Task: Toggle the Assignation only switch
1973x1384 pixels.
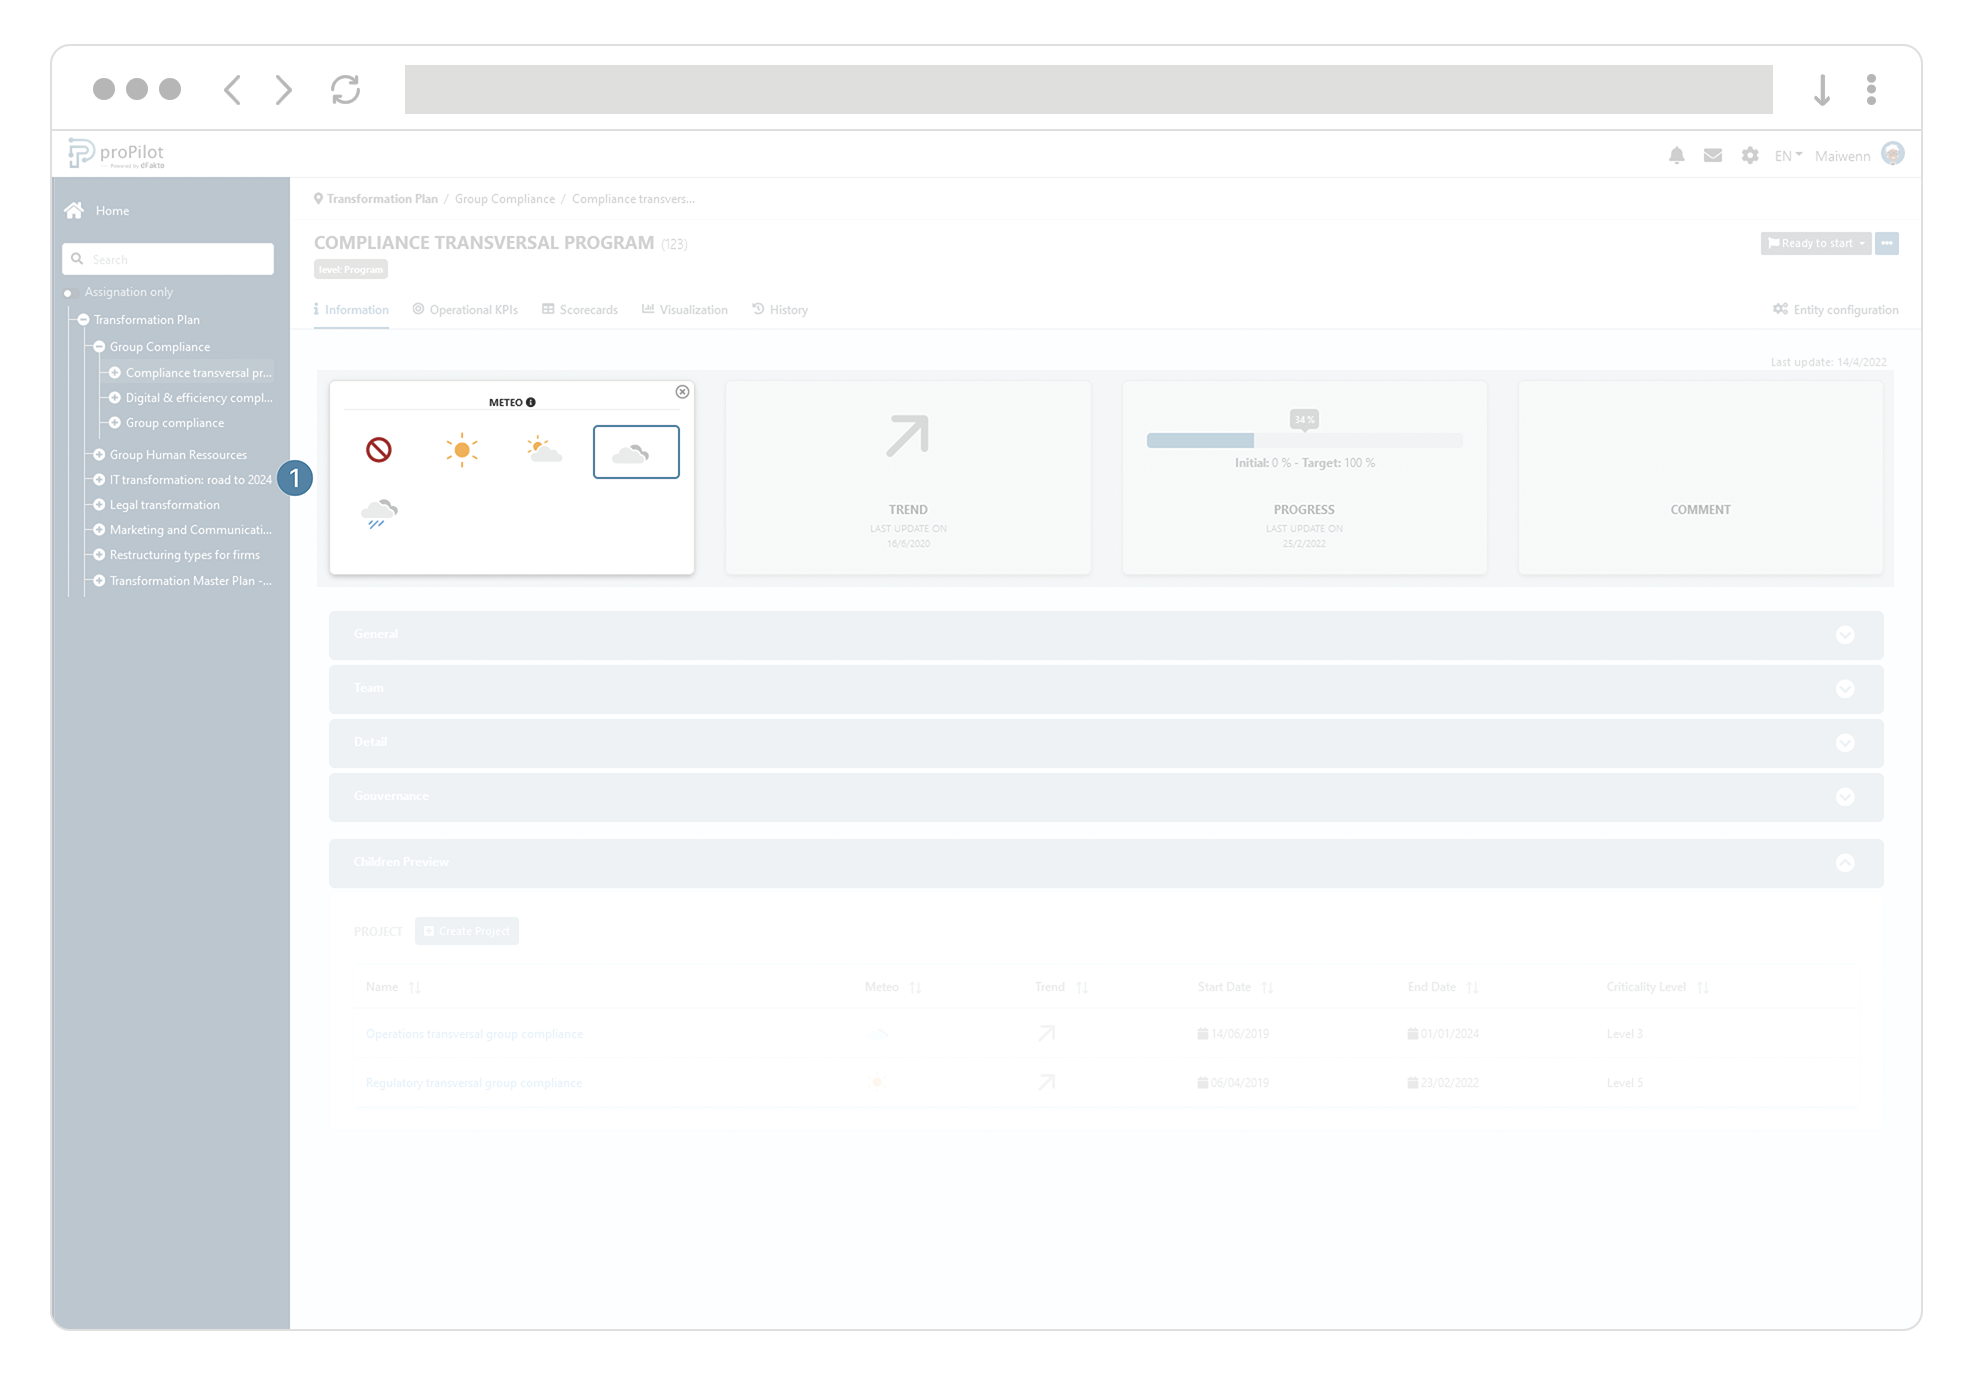Action: click(69, 293)
